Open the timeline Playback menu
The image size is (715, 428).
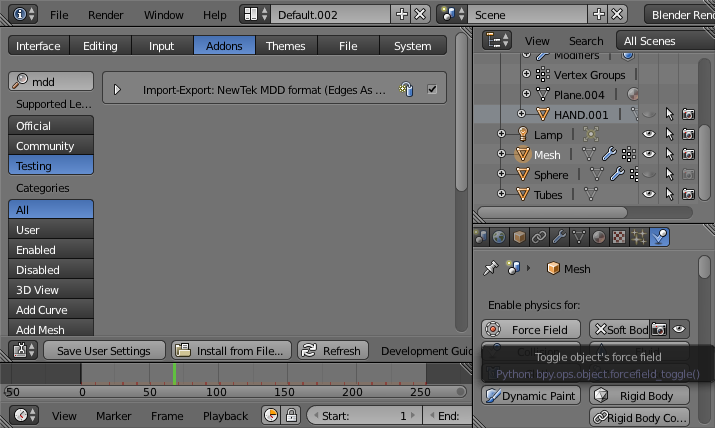pyautogui.click(x=225, y=416)
